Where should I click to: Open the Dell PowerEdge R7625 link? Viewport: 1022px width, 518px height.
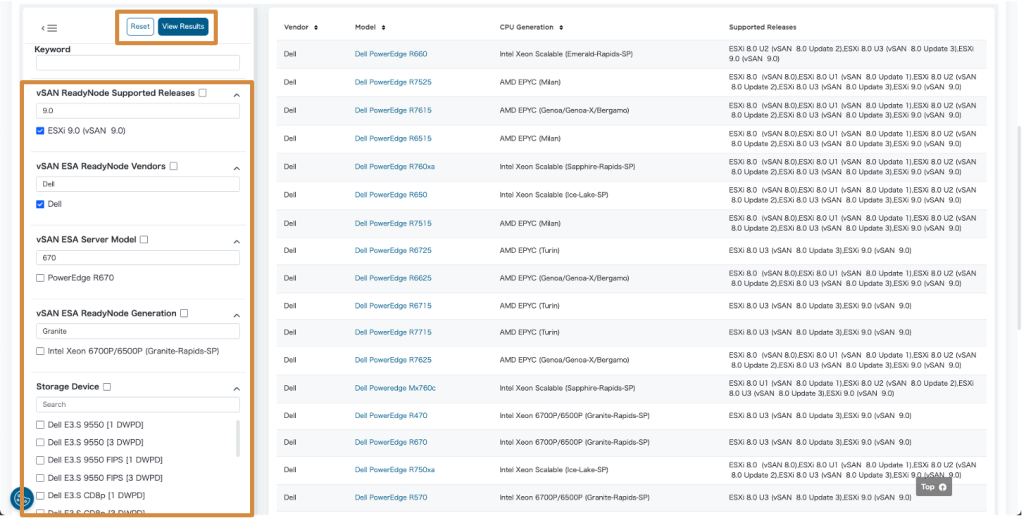[x=393, y=360]
